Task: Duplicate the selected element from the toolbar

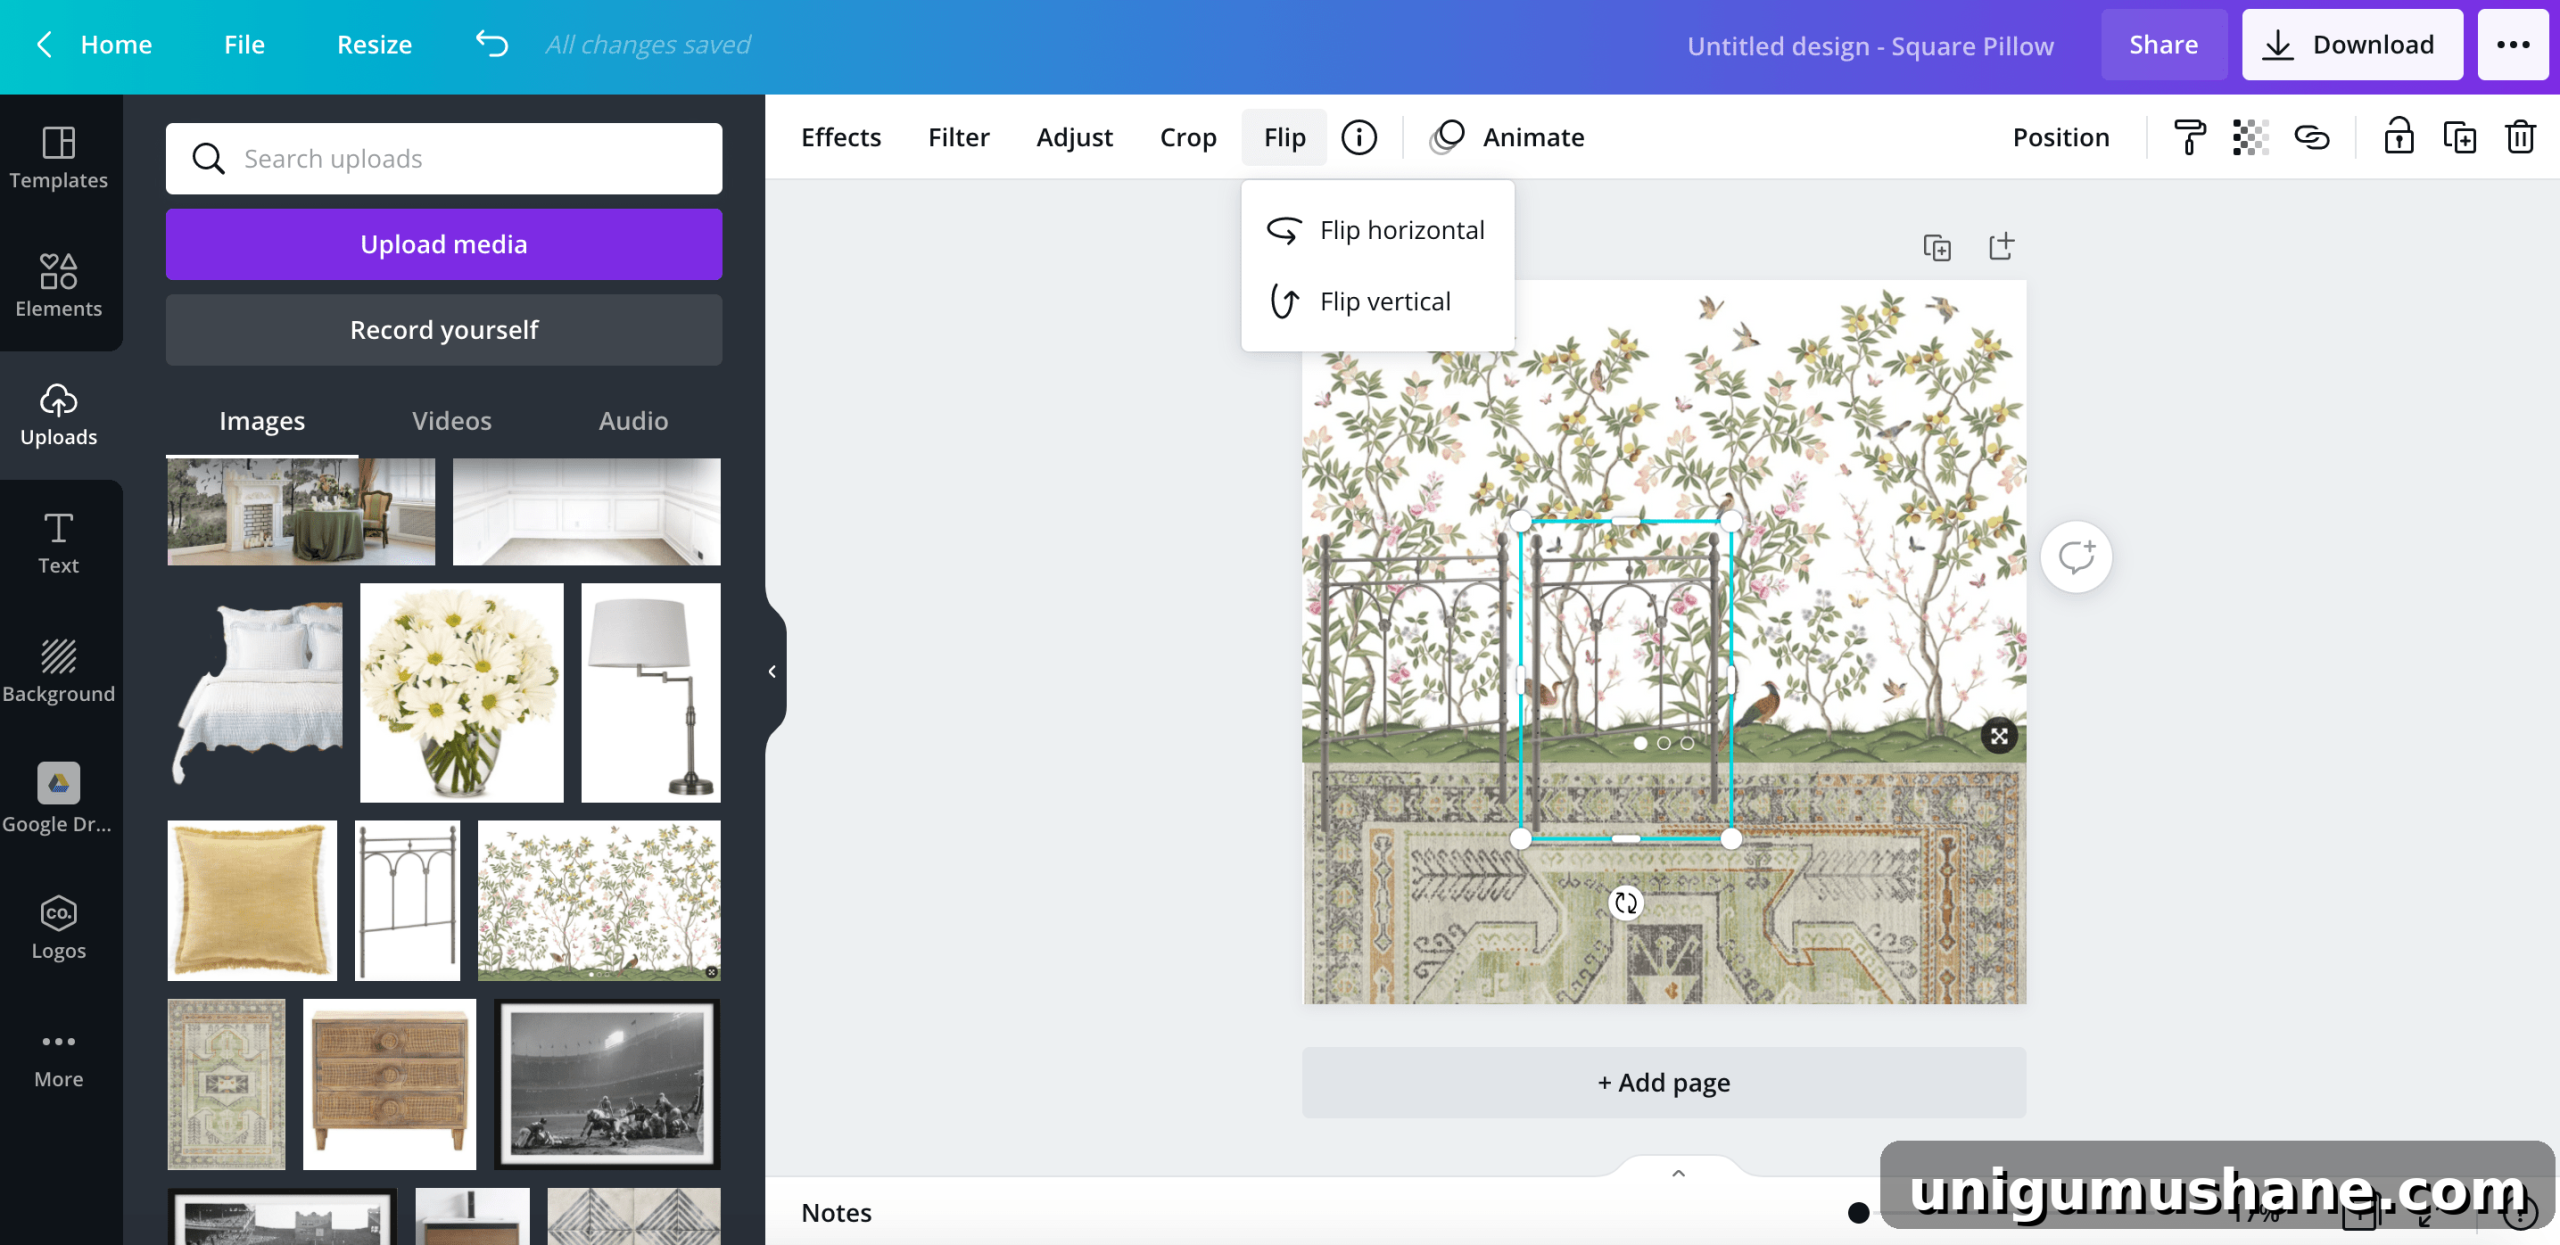Action: pyautogui.click(x=2459, y=137)
